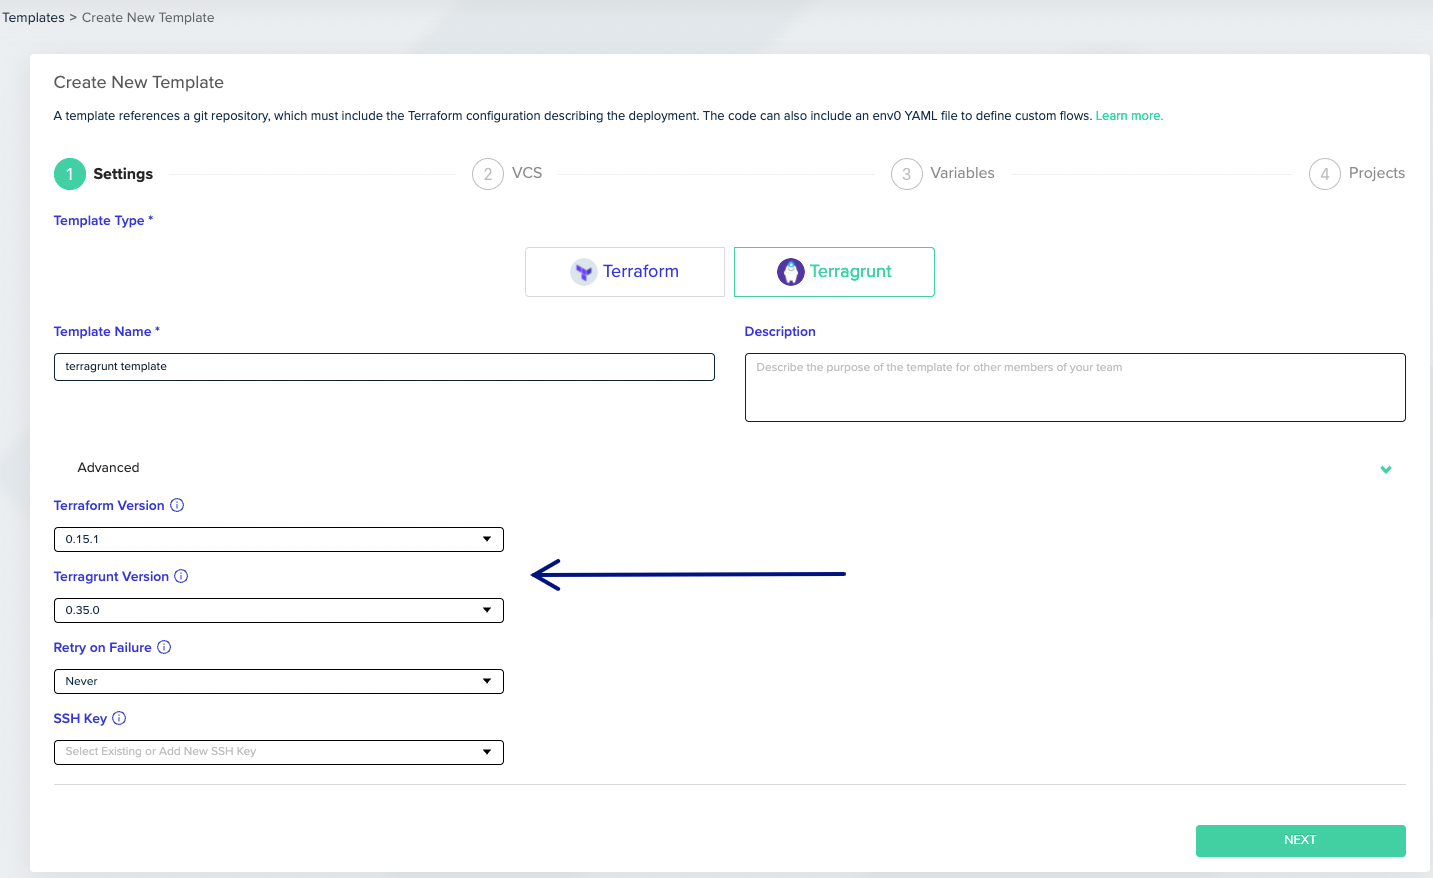Click the Retry on Failure label
This screenshot has height=878, width=1433.
tap(103, 647)
